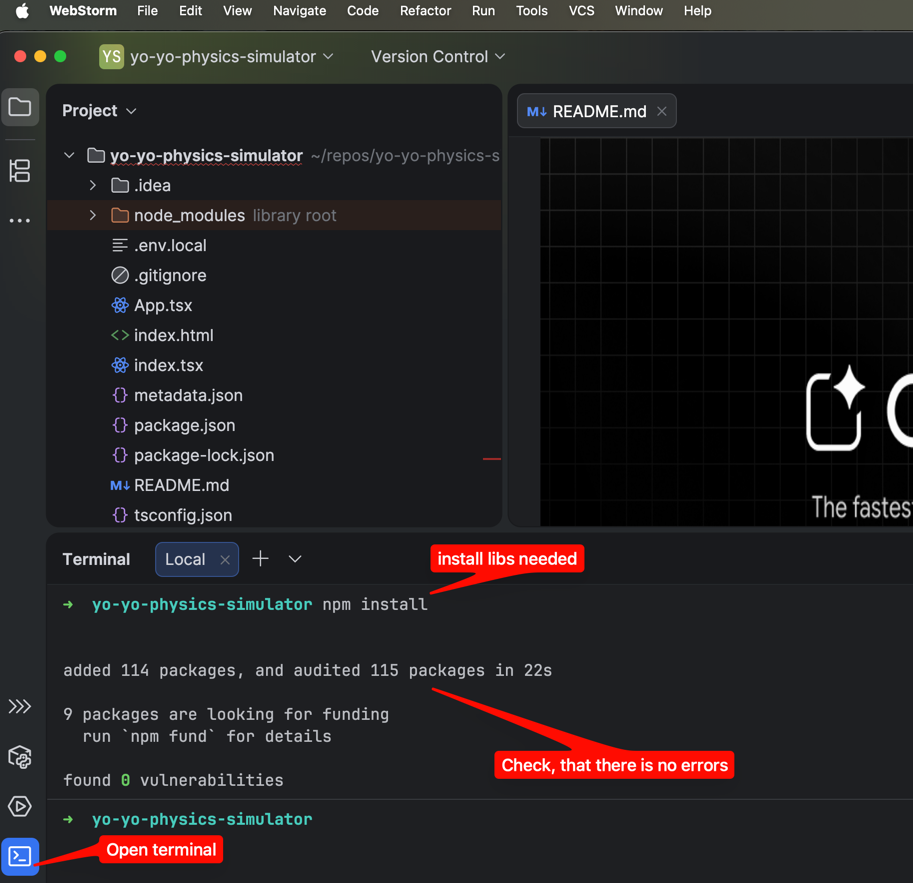Viewport: 913px width, 883px height.
Task: Add a new terminal tab with plus
Action: click(x=260, y=559)
